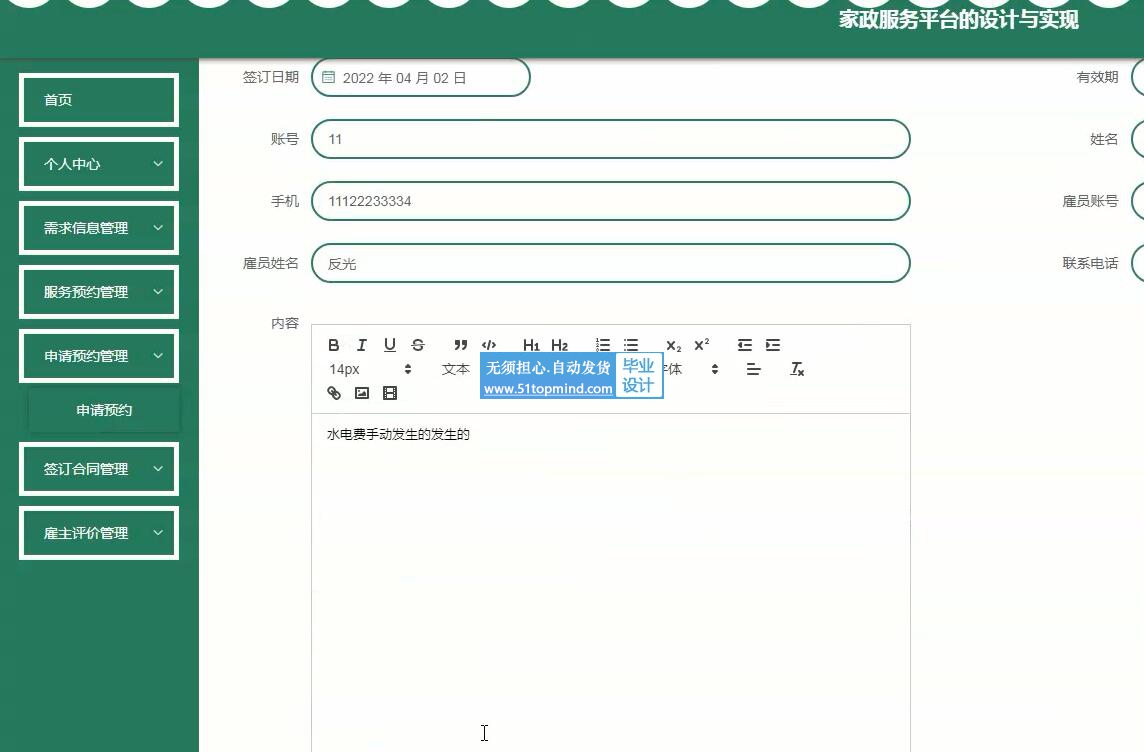Open the 文本 text style dropdown
The image size is (1144, 752).
[x=456, y=369]
